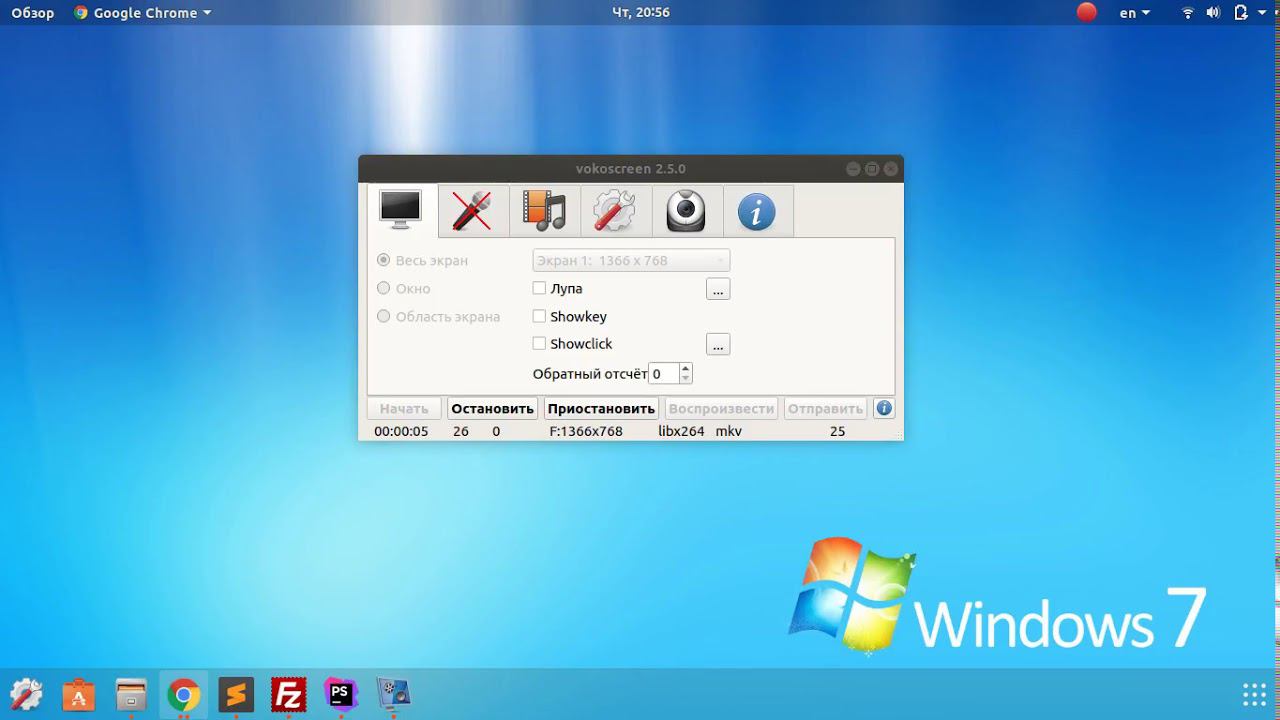Pause recording with the Приостановить button

[601, 408]
